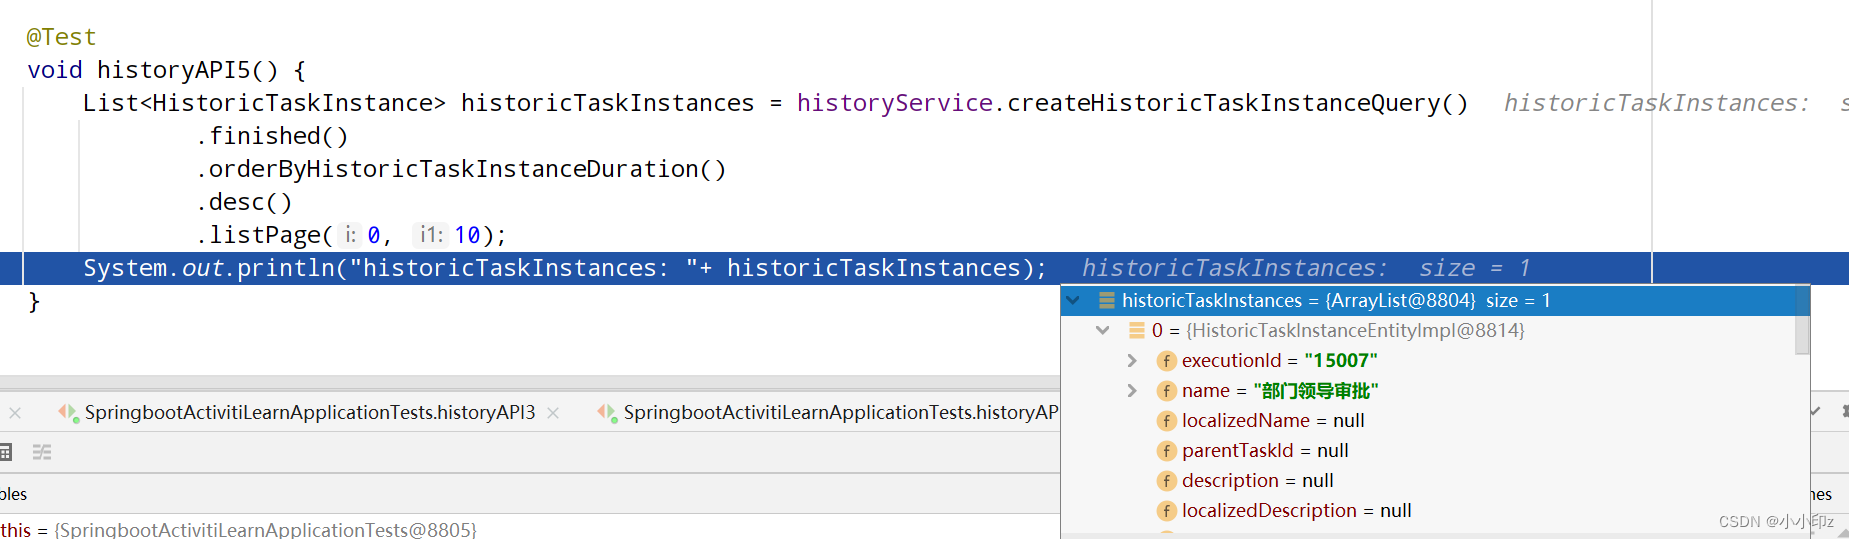Viewport: 1849px width, 539px height.
Task: Click the listPage first argument 0
Action: 374,235
